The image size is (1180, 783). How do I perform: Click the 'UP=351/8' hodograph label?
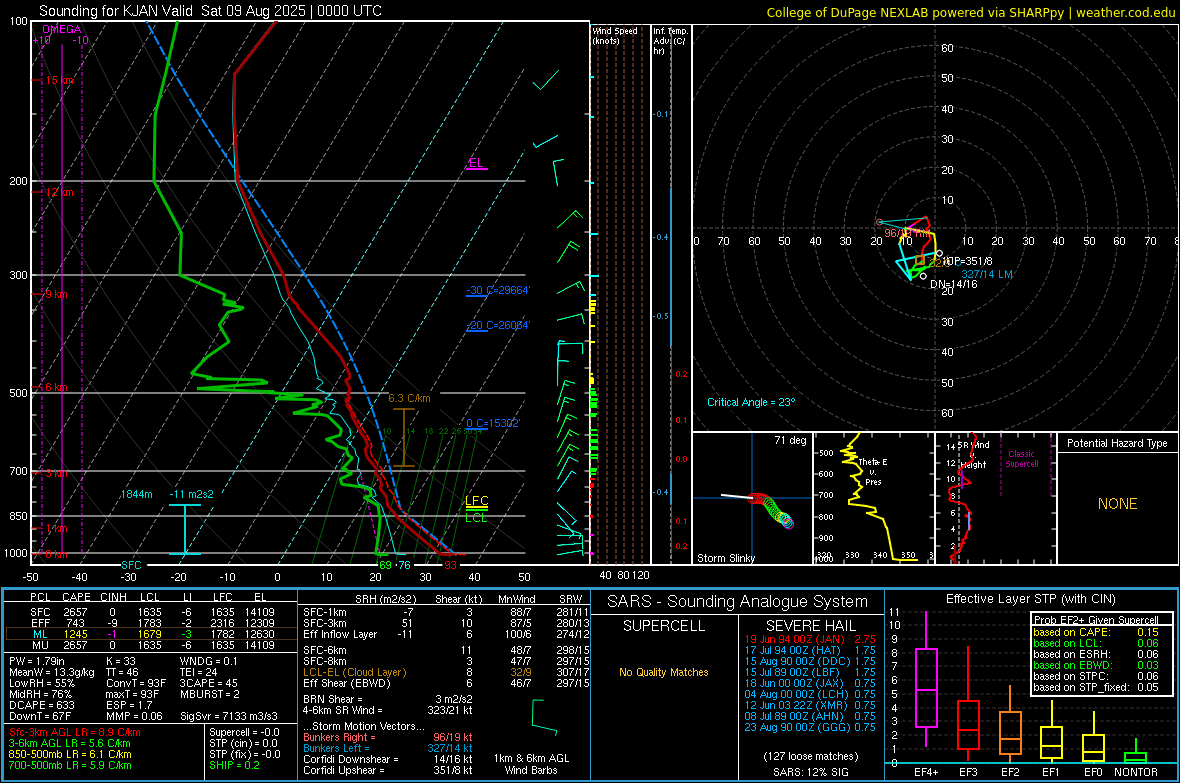969,261
